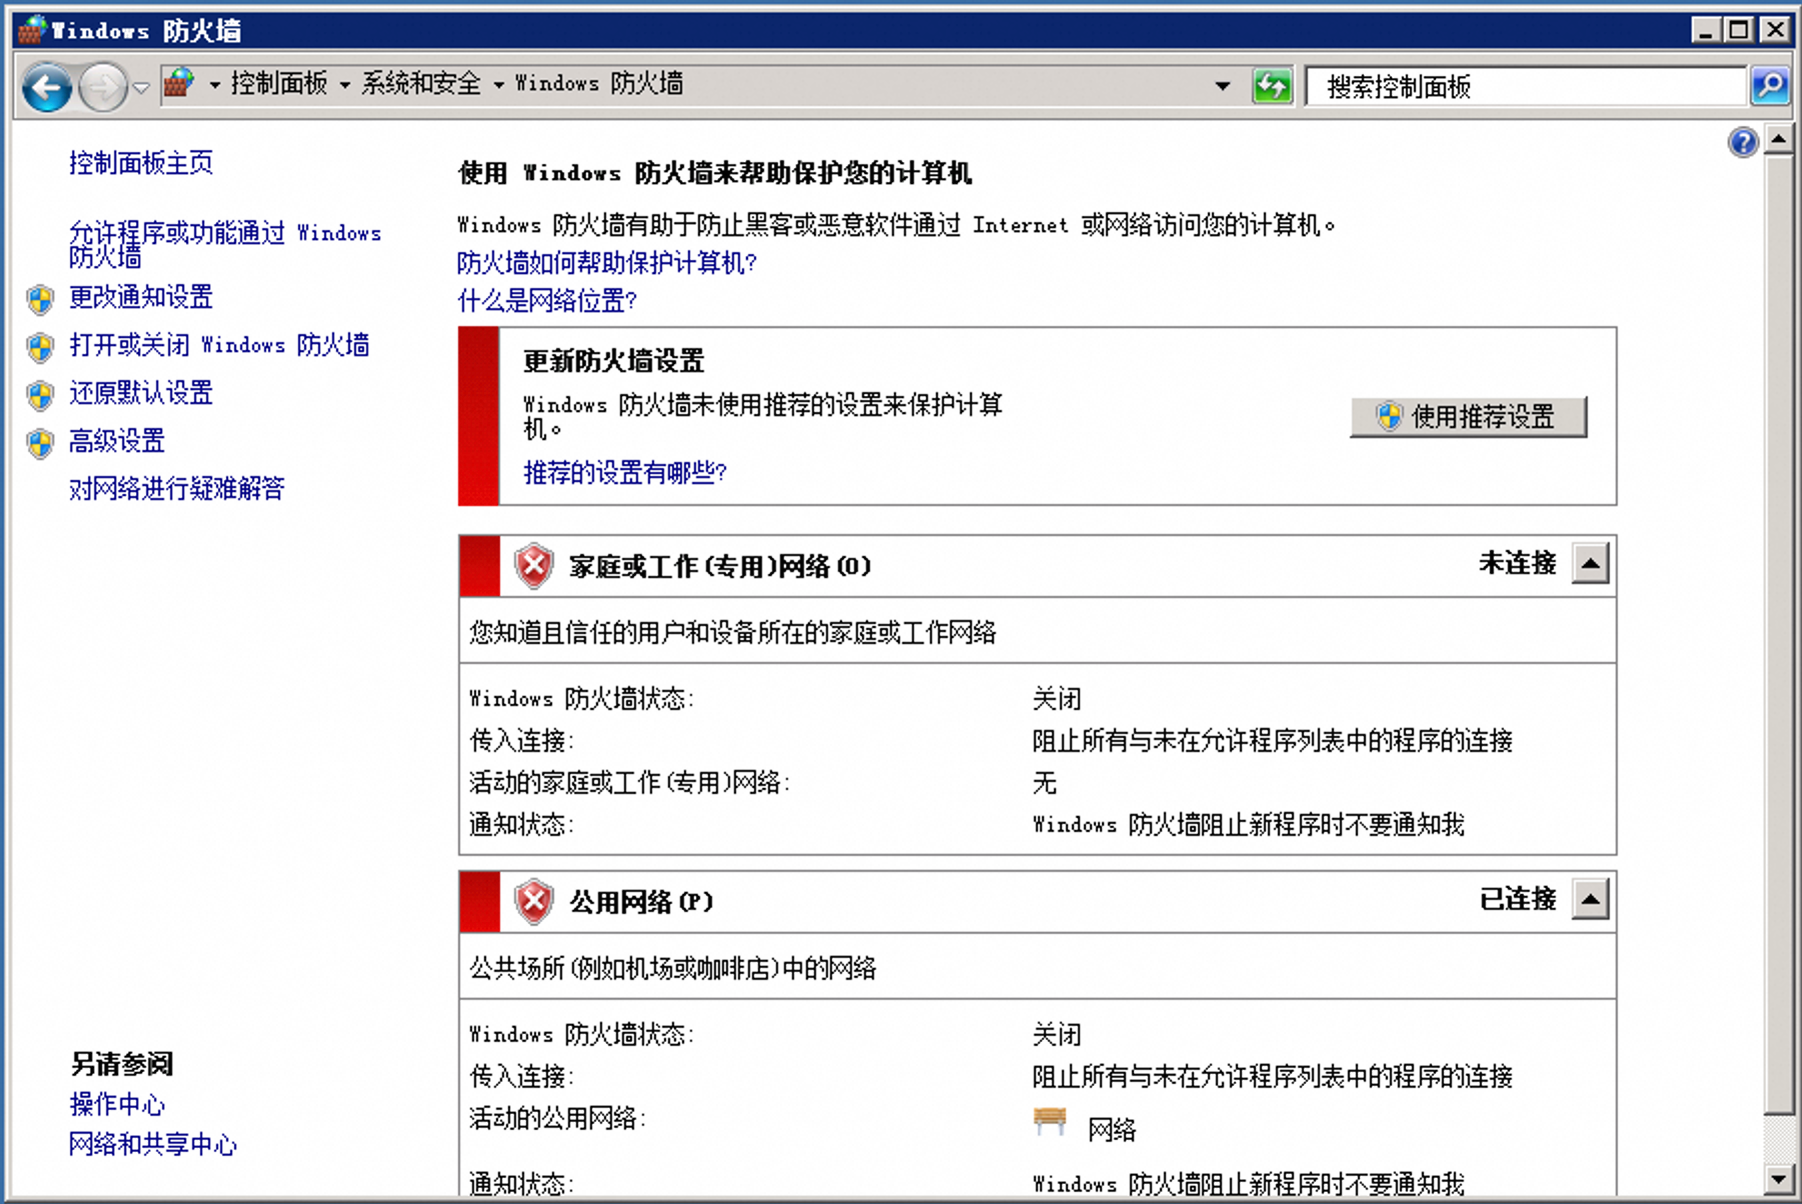Screen dimensions: 1802x1204
Task: Open dropdown arrow after 系统和安全 breadcrumb
Action: [x=499, y=85]
